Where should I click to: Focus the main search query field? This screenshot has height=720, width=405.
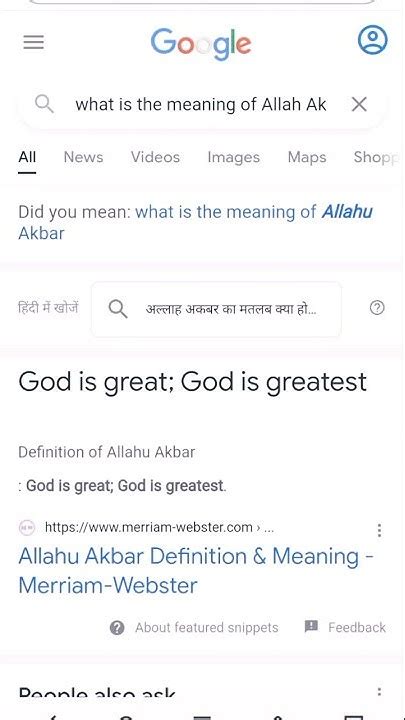pos(201,105)
